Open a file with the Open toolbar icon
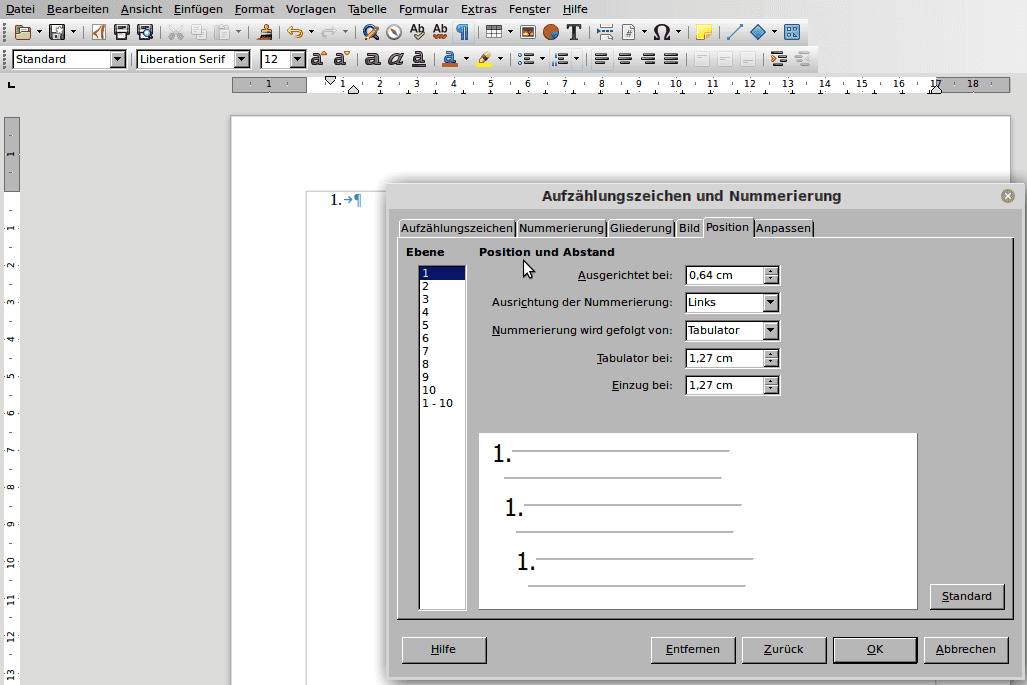Image resolution: width=1027 pixels, height=685 pixels. (x=23, y=32)
